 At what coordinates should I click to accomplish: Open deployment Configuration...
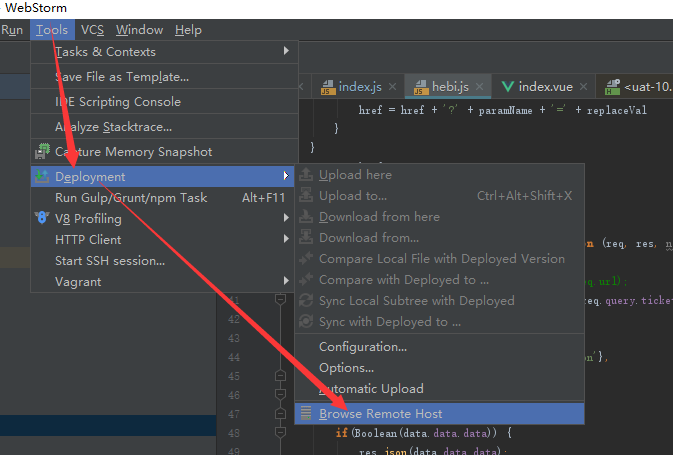tap(440, 347)
